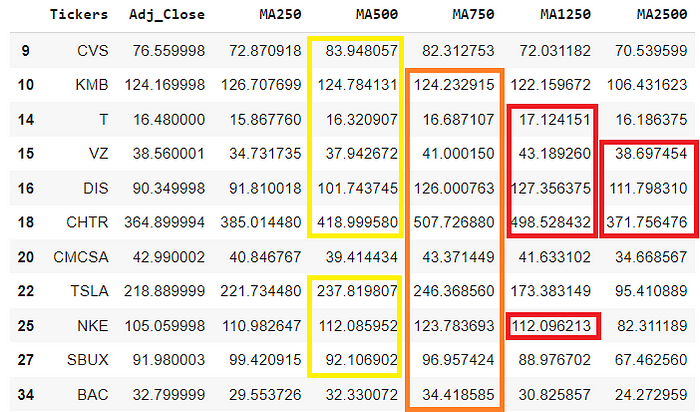This screenshot has width=700, height=412.
Task: Click row index 15
Action: click(x=25, y=154)
